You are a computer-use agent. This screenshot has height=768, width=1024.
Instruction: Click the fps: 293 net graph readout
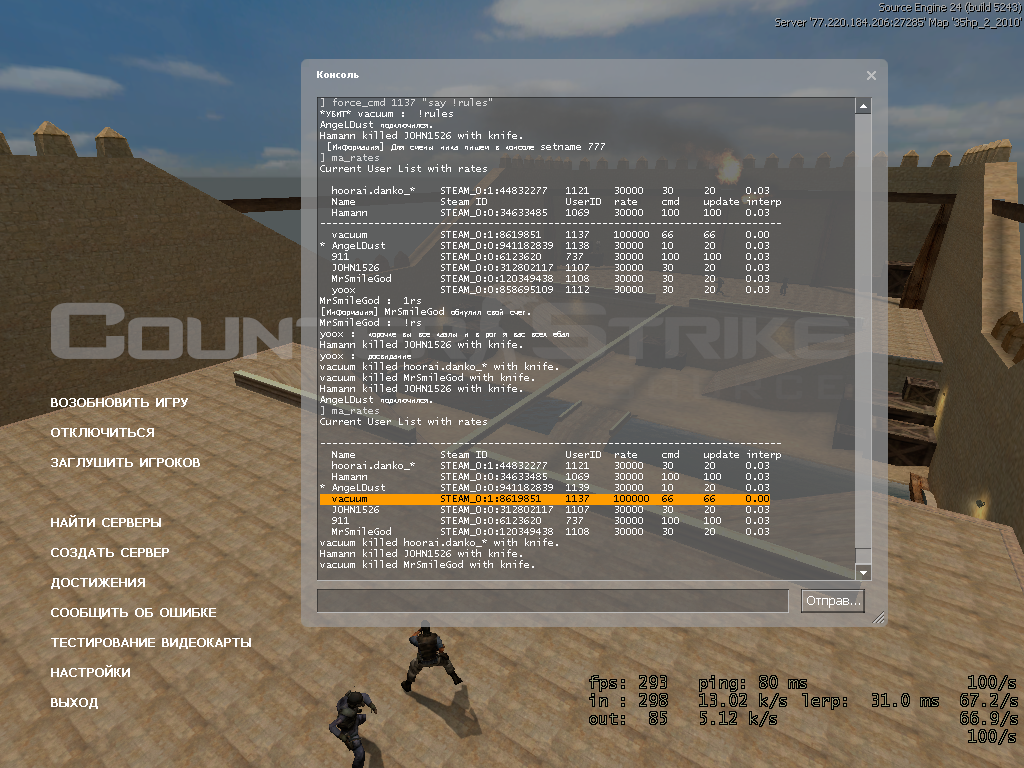click(x=628, y=683)
